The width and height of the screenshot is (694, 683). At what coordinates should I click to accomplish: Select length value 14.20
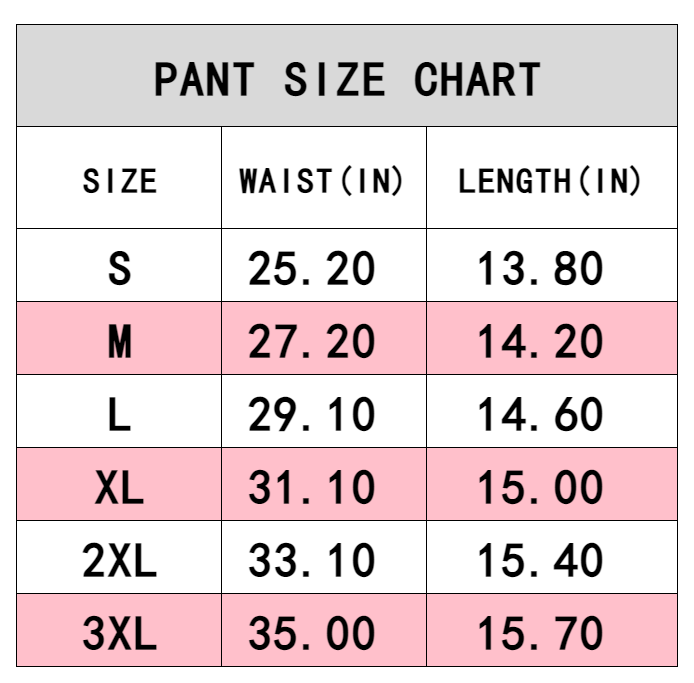(540, 342)
